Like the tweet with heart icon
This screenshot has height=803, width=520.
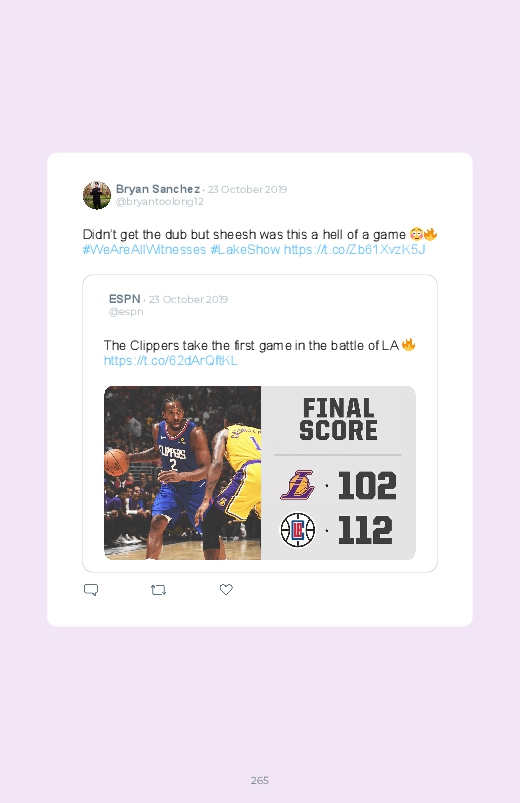226,589
